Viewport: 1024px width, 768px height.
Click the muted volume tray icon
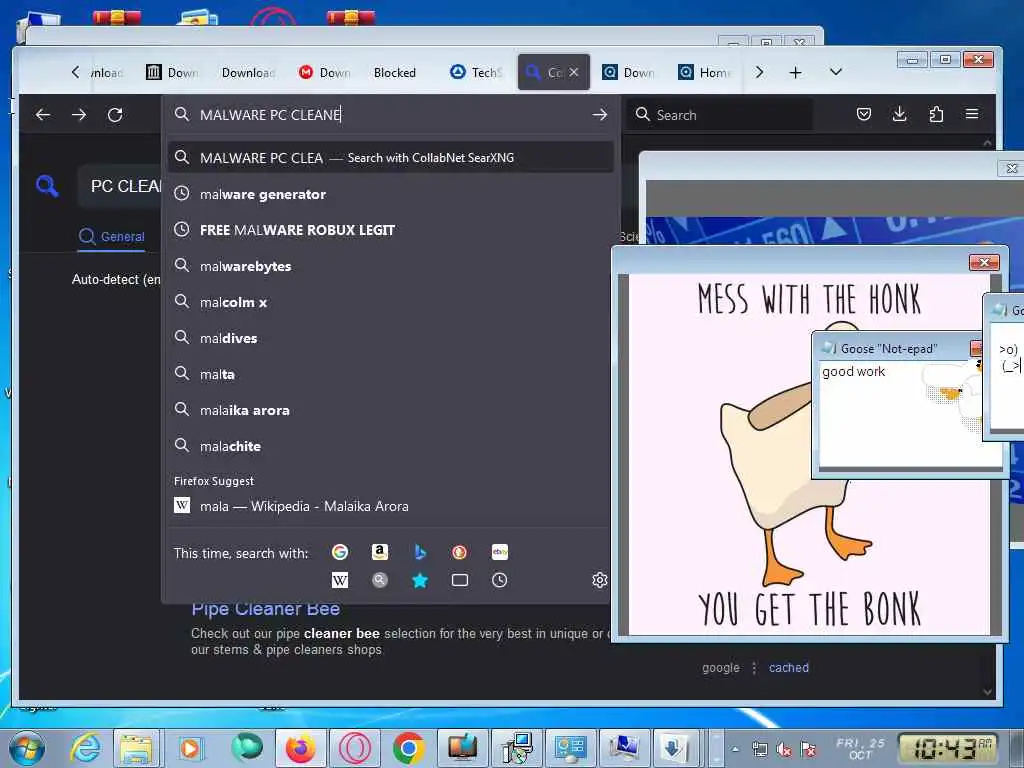[784, 749]
